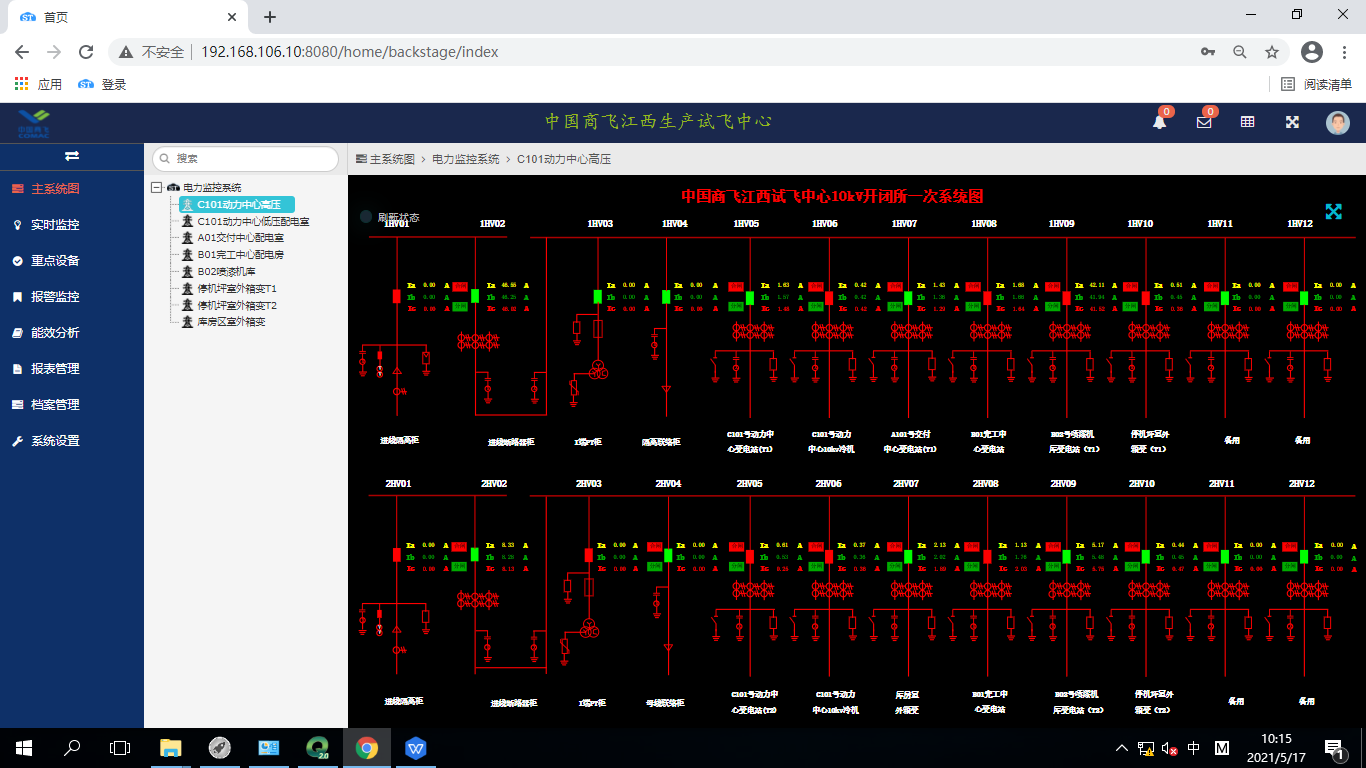Click the 电力监控系统 breadcrumb link
Screen dimensions: 1366x768
[x=465, y=159]
